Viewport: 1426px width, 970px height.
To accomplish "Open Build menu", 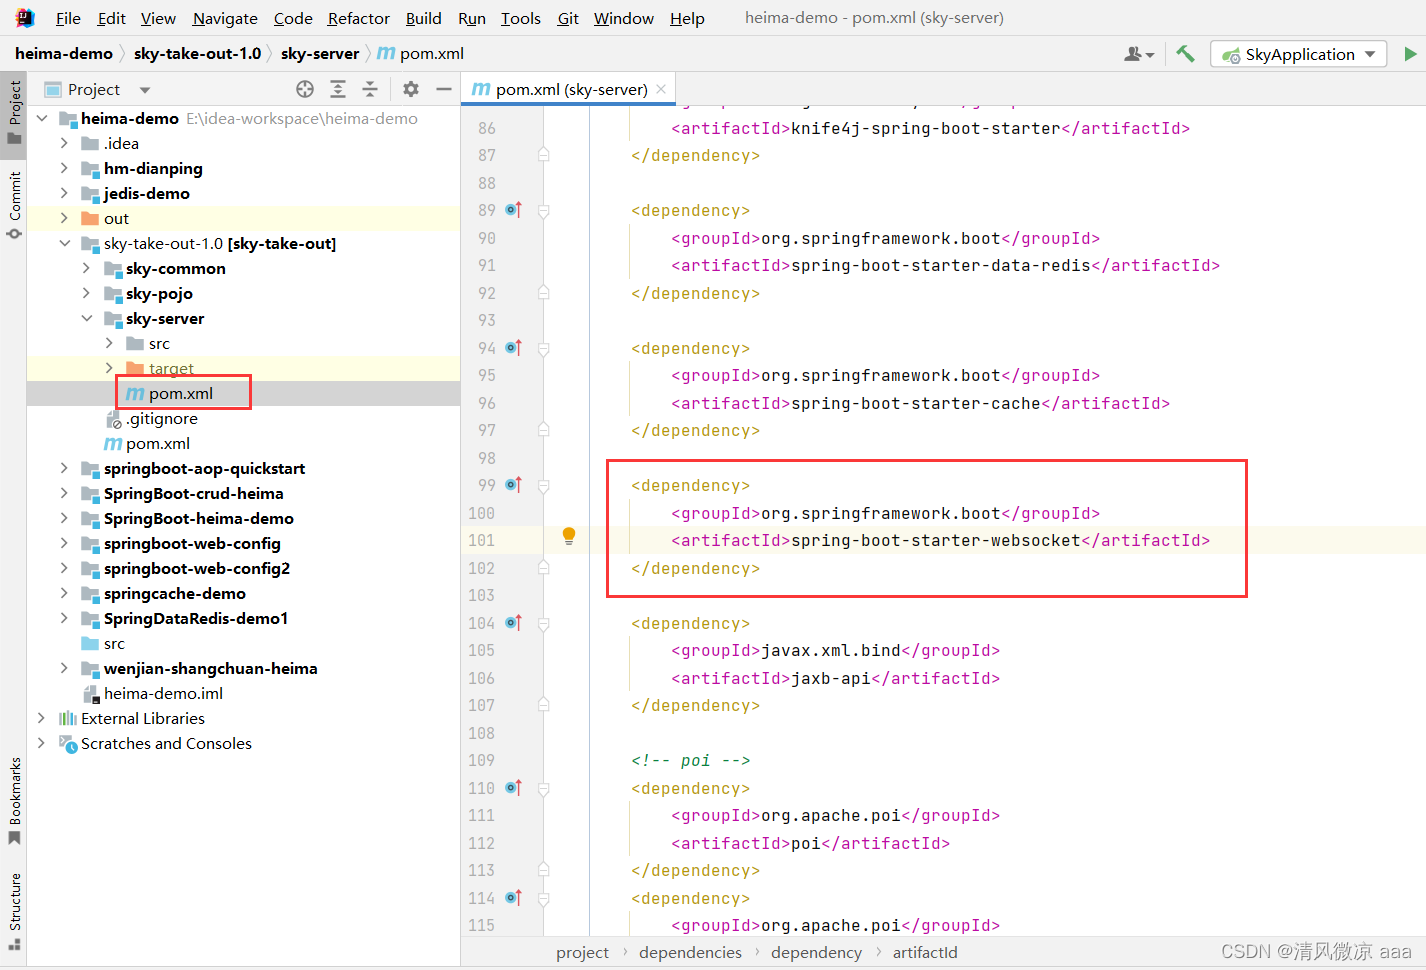I will (424, 18).
